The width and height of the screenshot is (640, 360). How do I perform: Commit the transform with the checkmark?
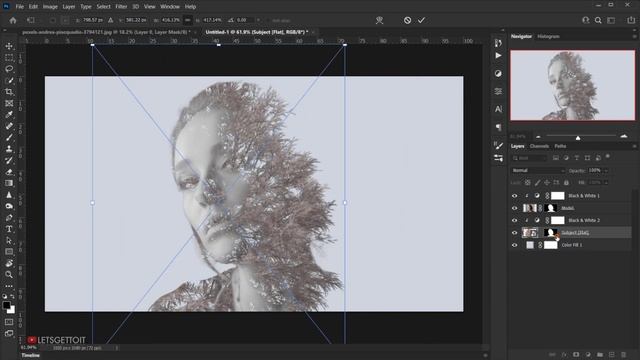pyautogui.click(x=421, y=20)
